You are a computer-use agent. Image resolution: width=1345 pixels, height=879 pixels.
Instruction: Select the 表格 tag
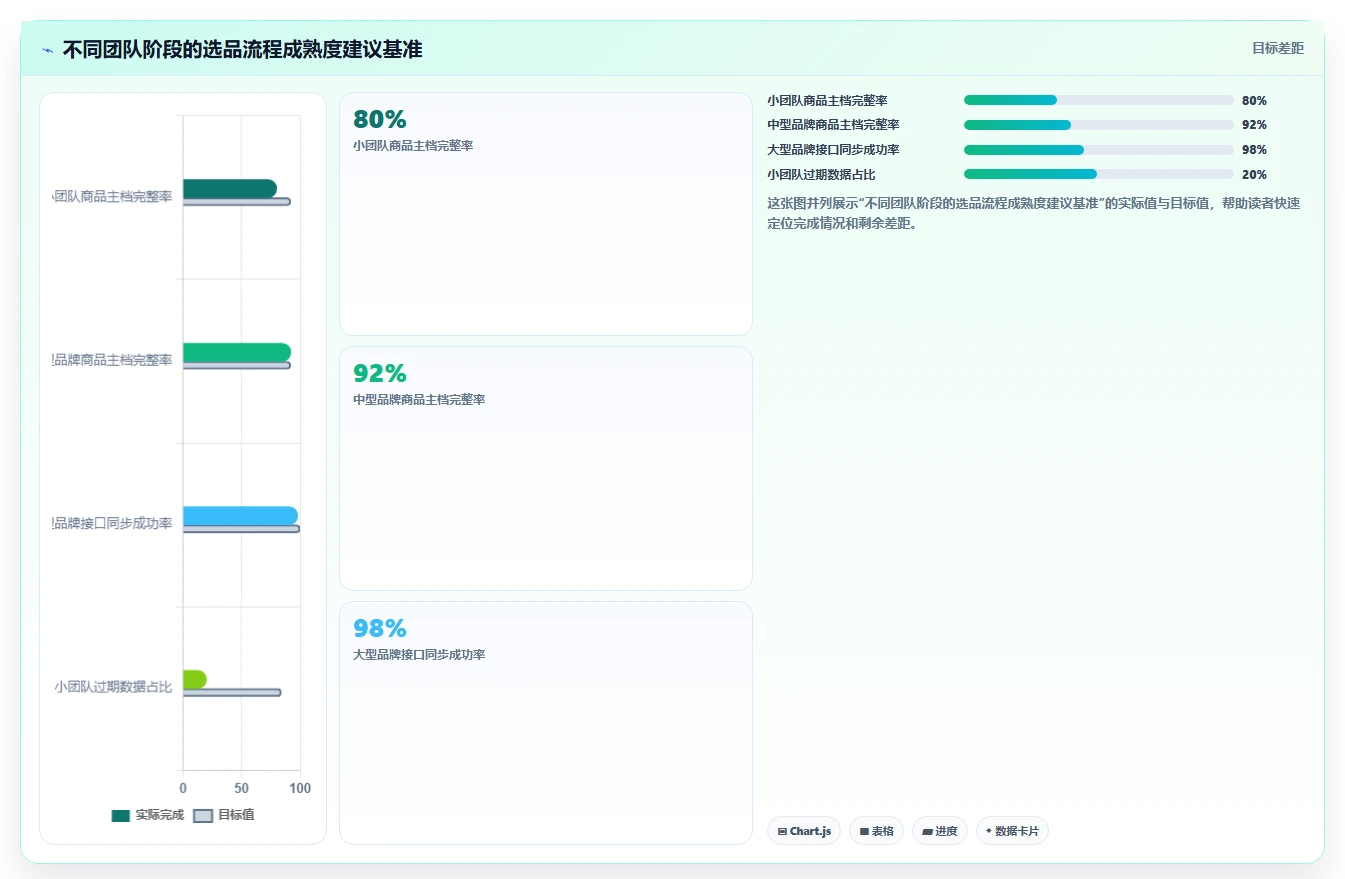(x=876, y=831)
